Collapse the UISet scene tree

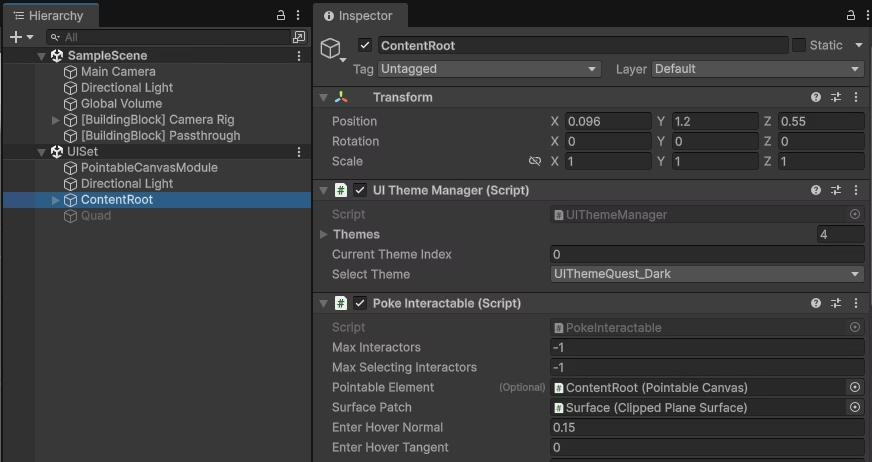click(41, 152)
